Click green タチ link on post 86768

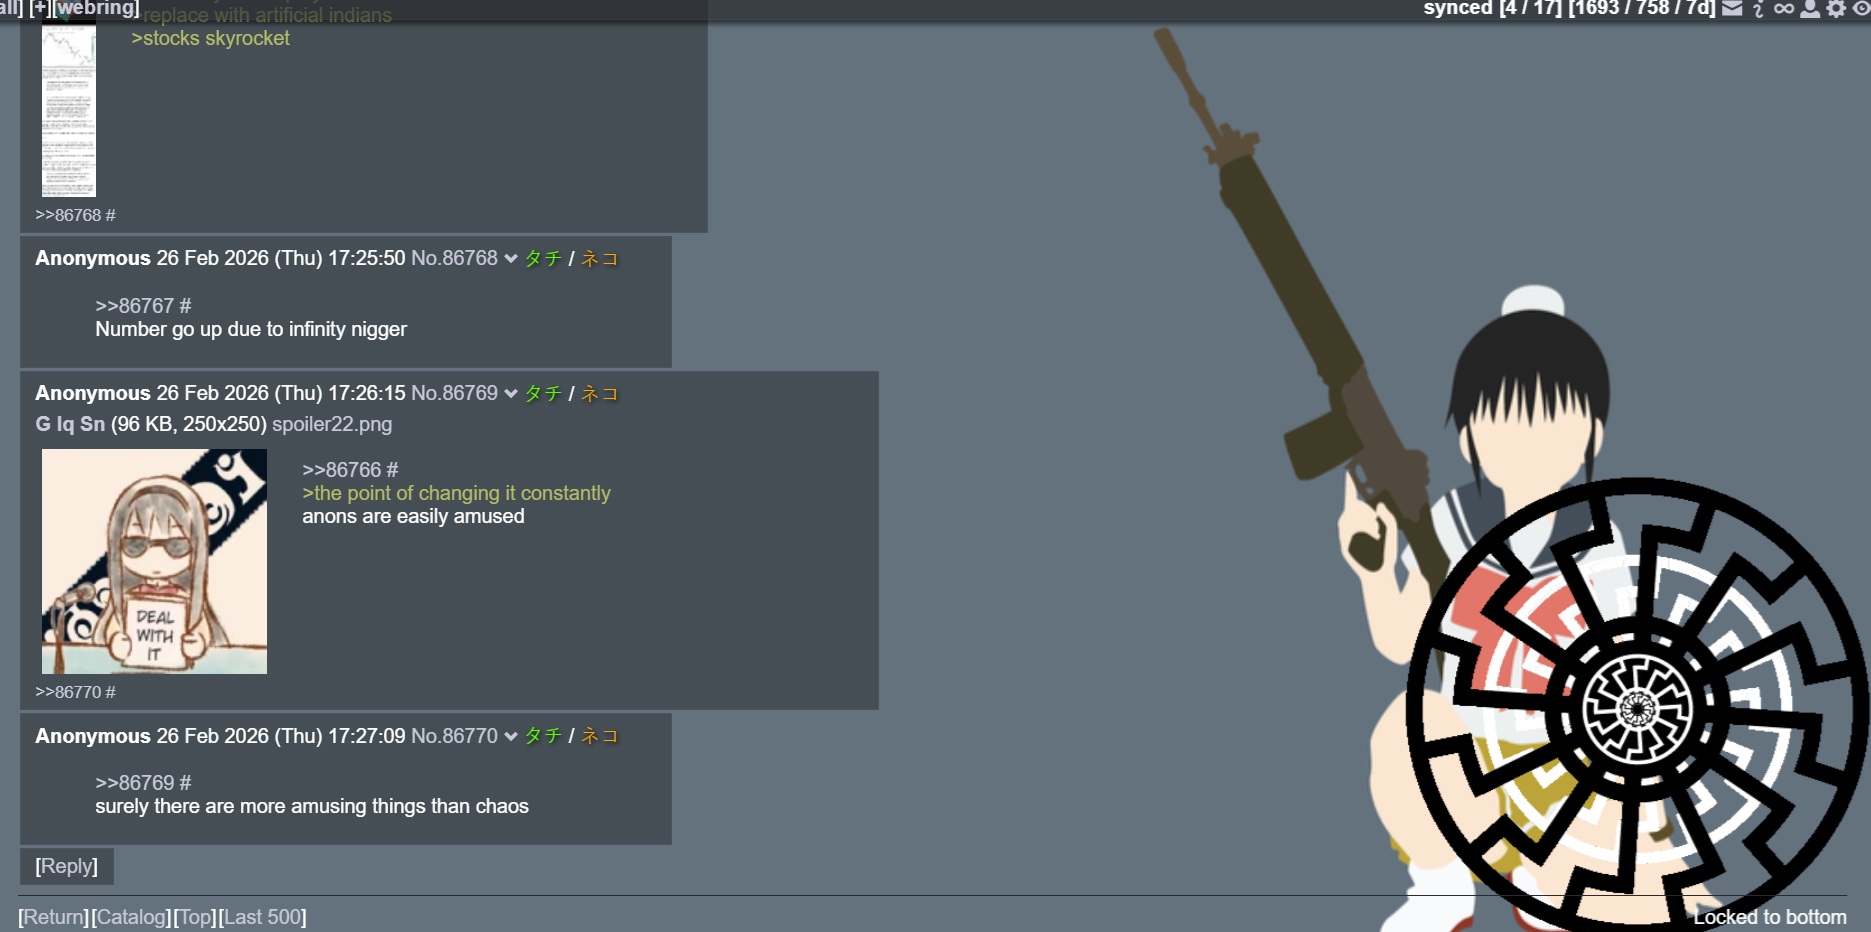point(543,259)
